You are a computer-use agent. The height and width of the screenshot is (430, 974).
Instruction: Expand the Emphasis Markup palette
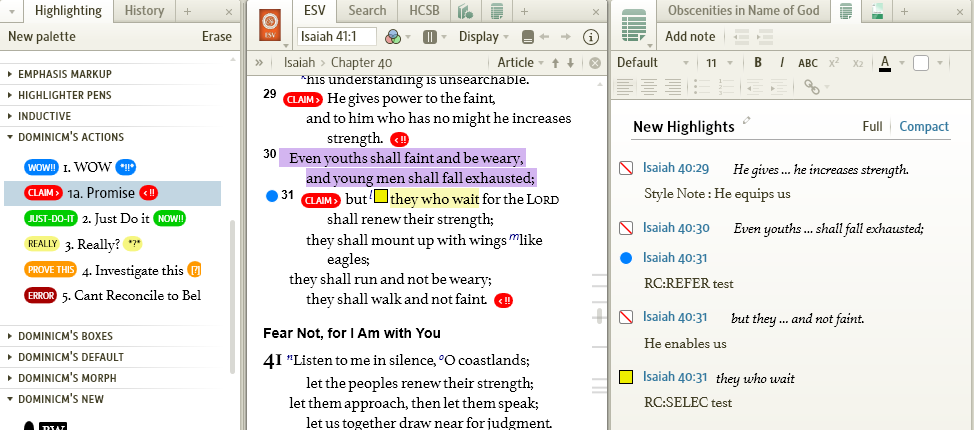[65, 74]
